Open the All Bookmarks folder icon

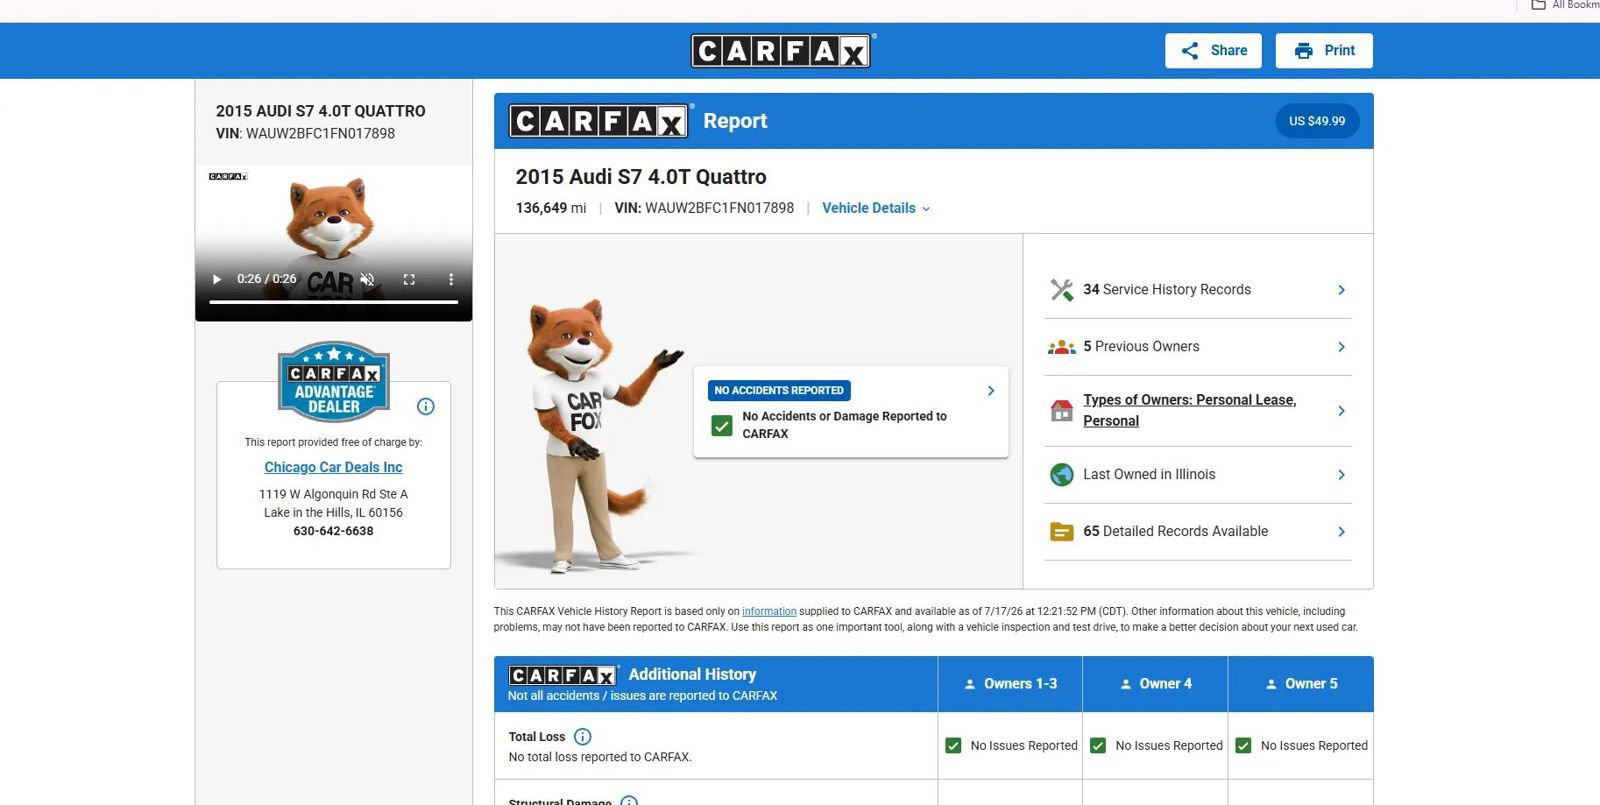point(1539,5)
